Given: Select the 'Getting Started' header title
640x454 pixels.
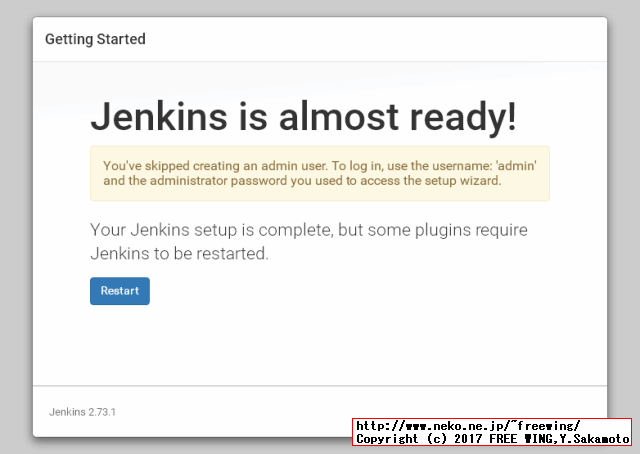Looking at the screenshot, I should [x=95, y=39].
